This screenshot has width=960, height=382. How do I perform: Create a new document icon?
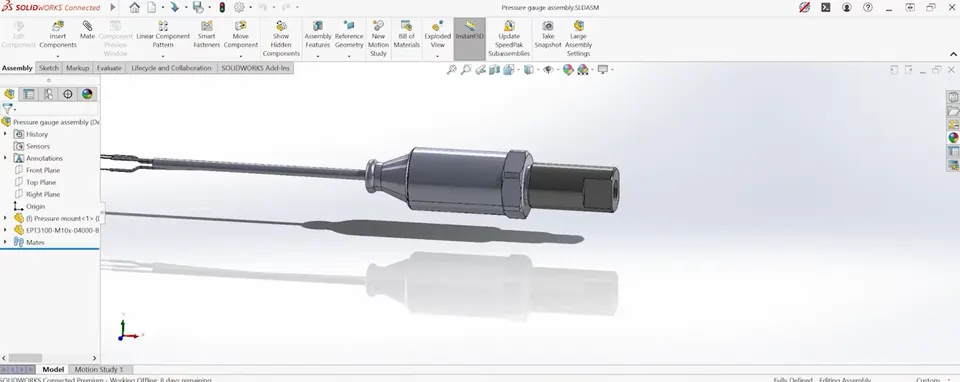pos(151,7)
